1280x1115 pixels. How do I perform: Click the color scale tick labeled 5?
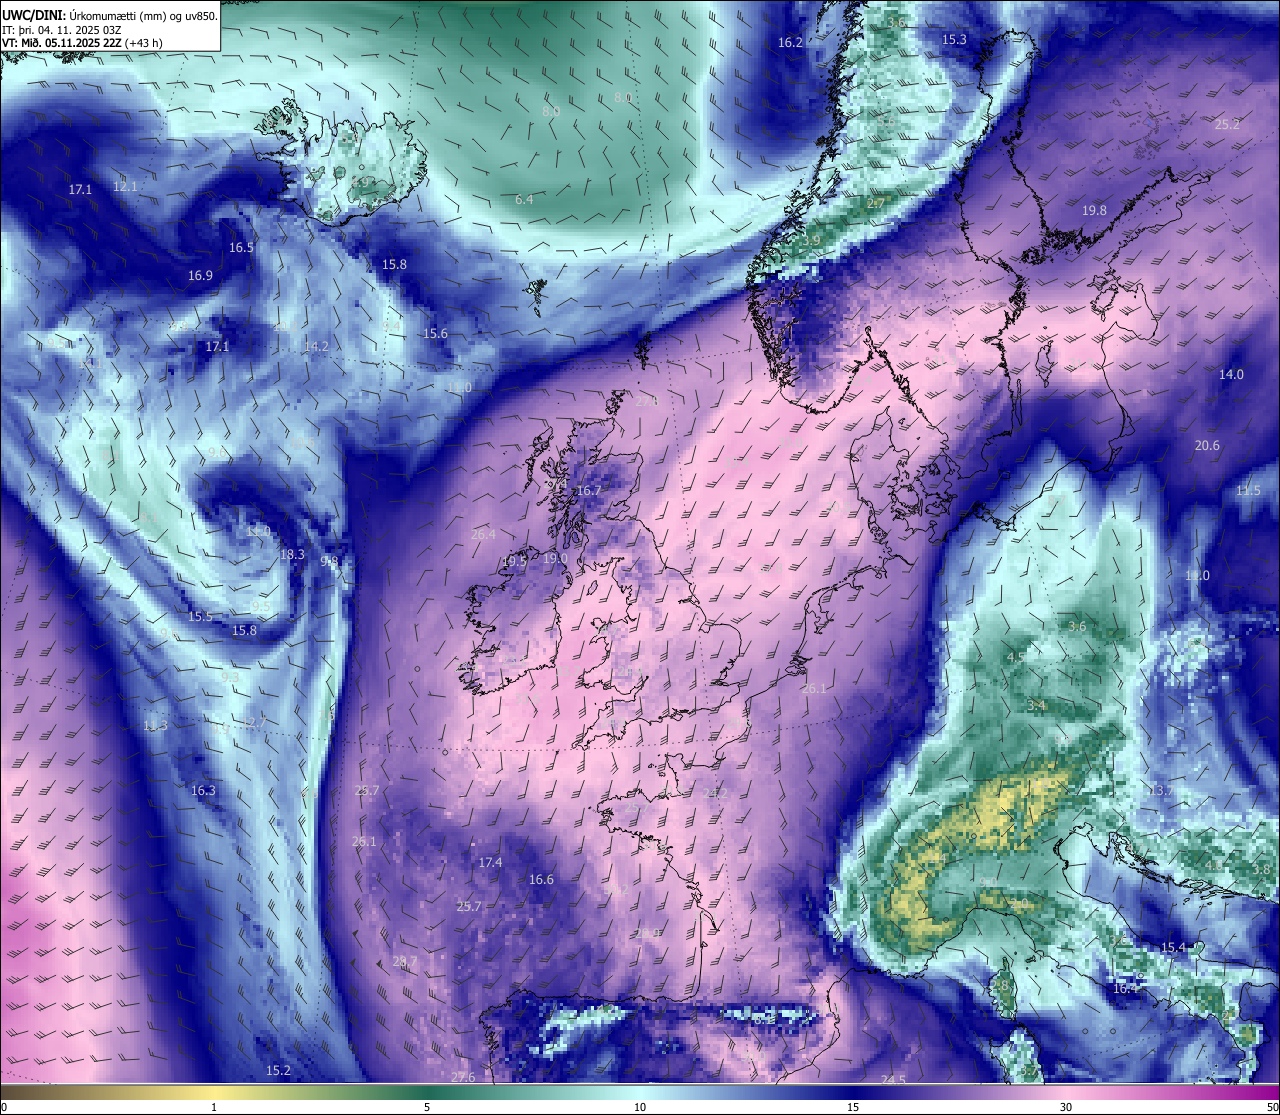click(427, 1107)
